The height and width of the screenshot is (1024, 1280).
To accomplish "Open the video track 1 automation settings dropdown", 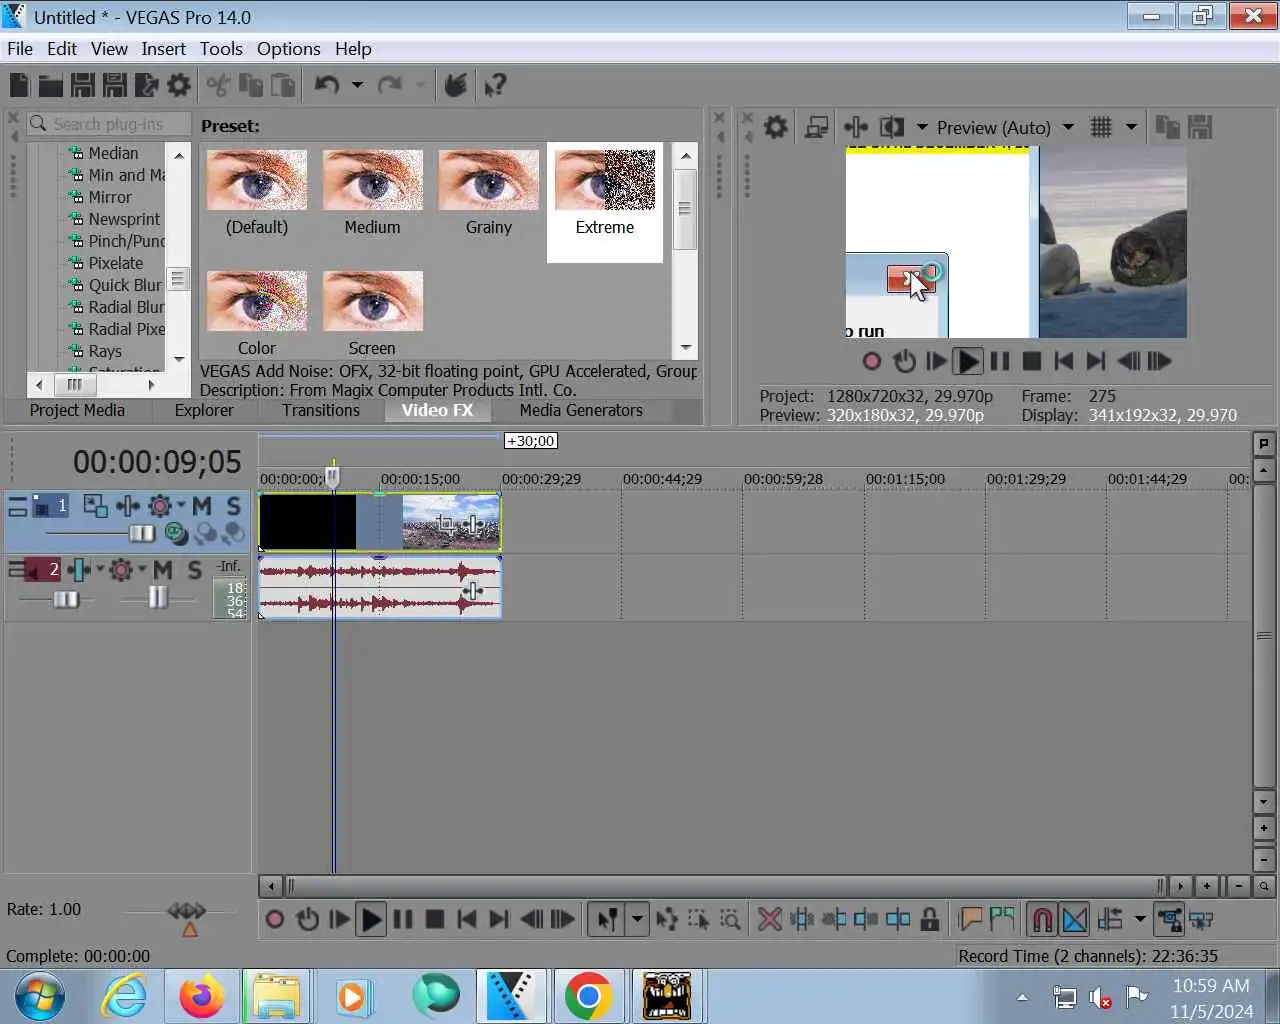I will pyautogui.click(x=181, y=506).
